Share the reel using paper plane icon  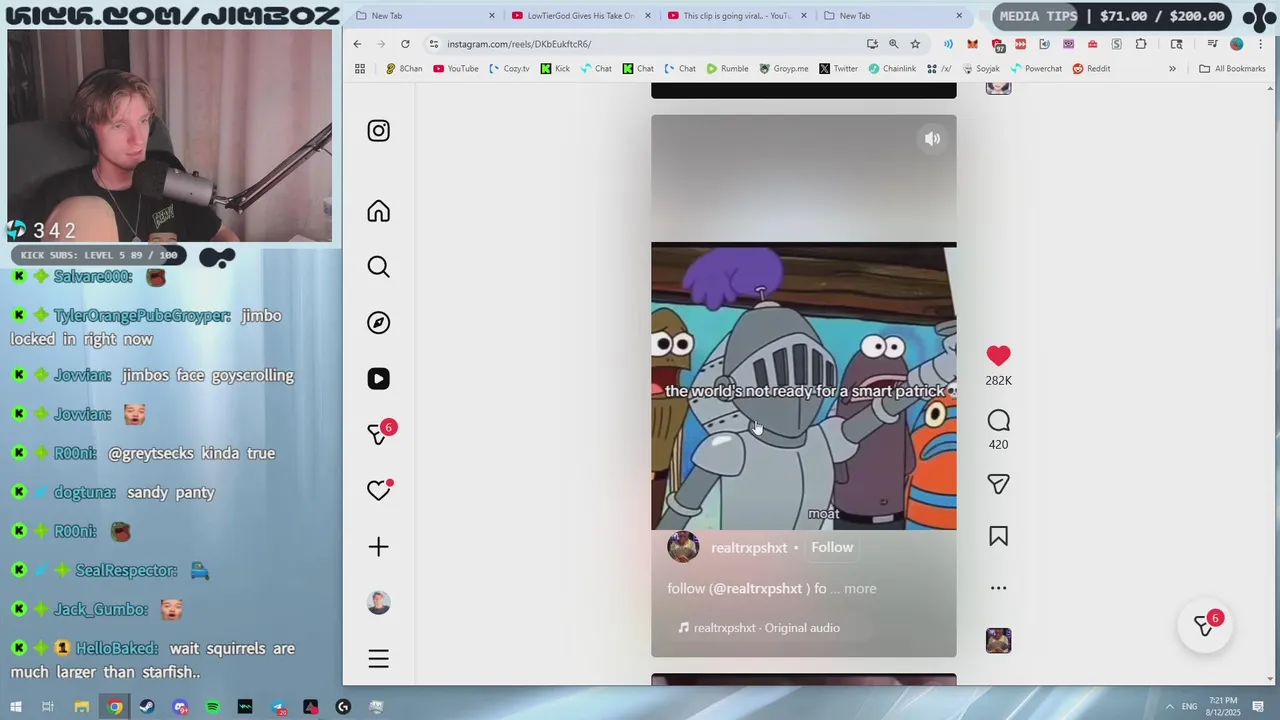click(998, 484)
